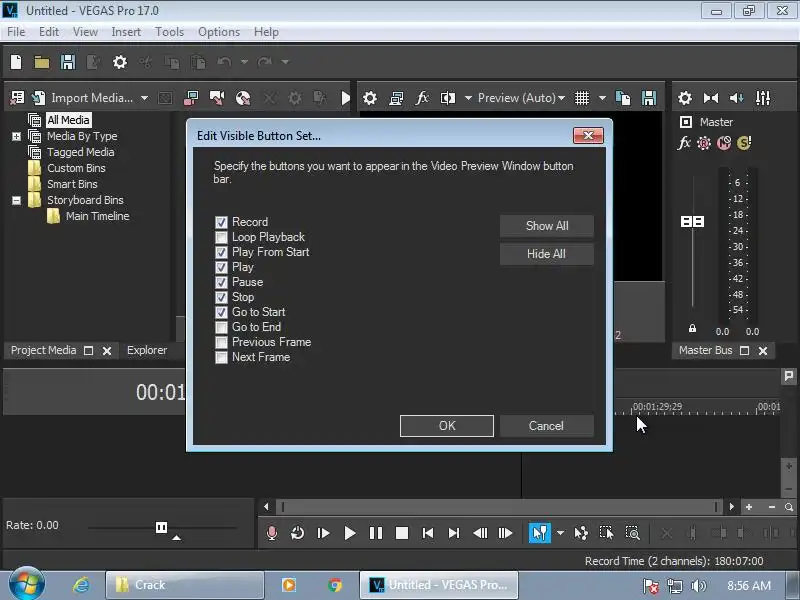Viewport: 800px width, 600px height.
Task: Uncheck the Record checkbox
Action: (x=221, y=222)
